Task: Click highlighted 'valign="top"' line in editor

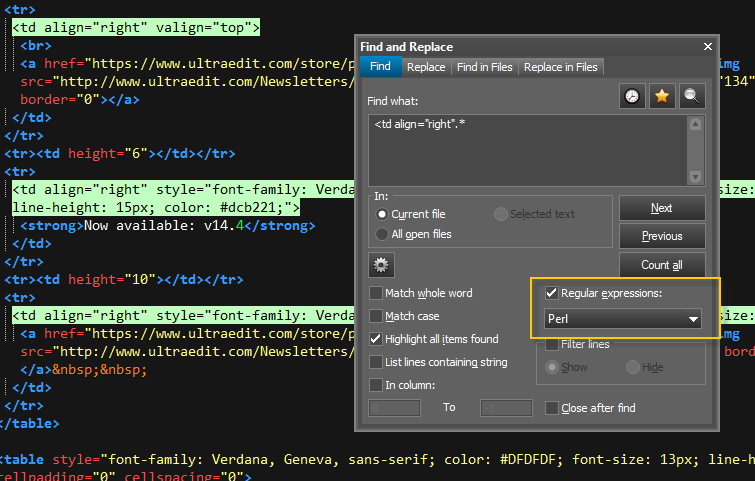Action: point(136,27)
